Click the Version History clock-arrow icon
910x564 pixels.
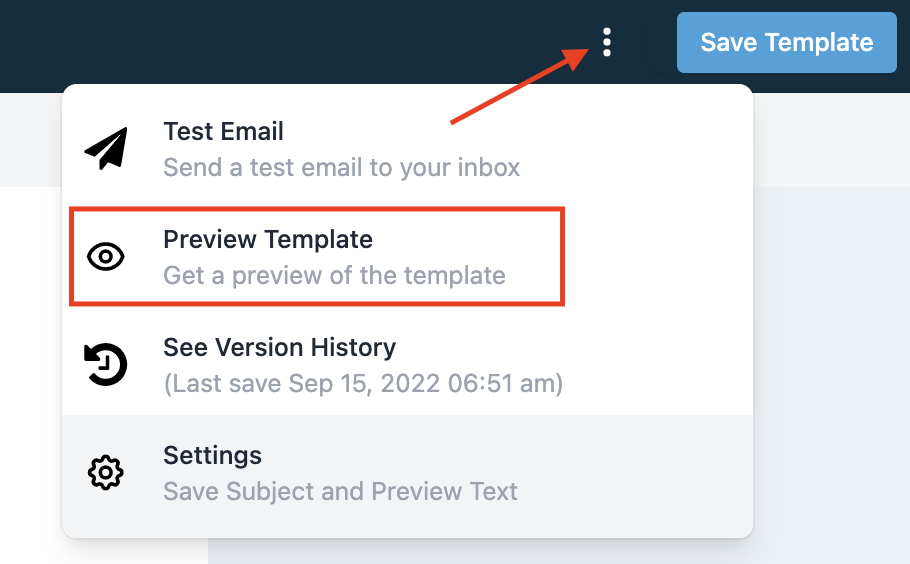click(106, 364)
